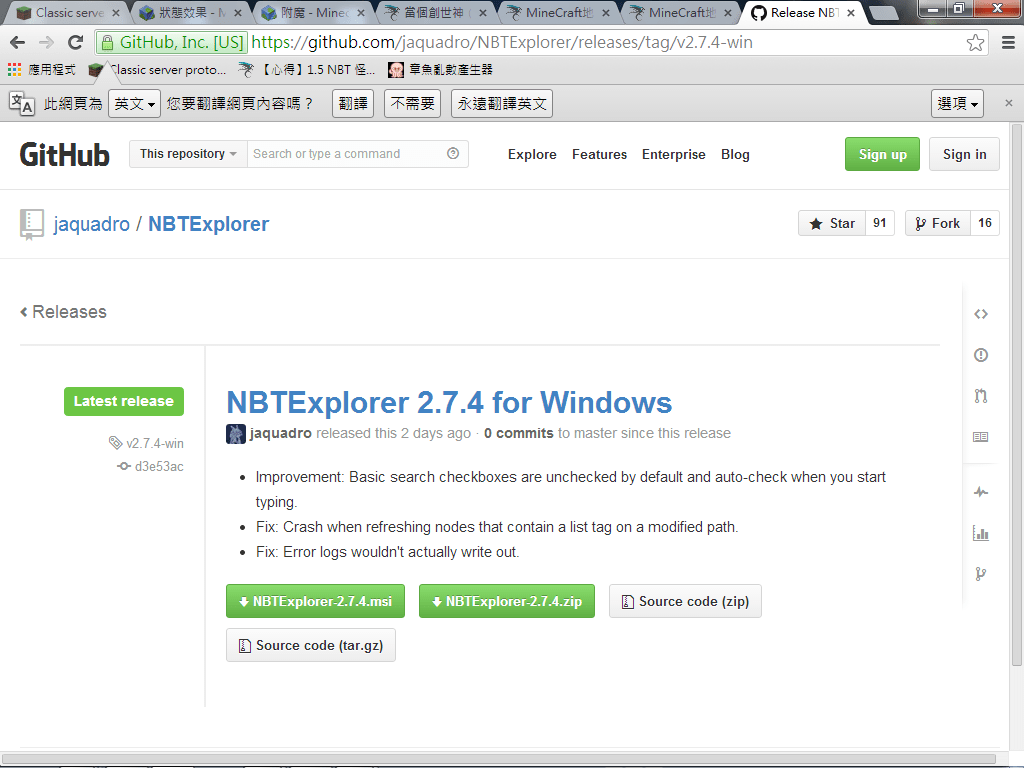The width and height of the screenshot is (1024, 768).
Task: Click the Sign in button
Action: pyautogui.click(x=965, y=154)
